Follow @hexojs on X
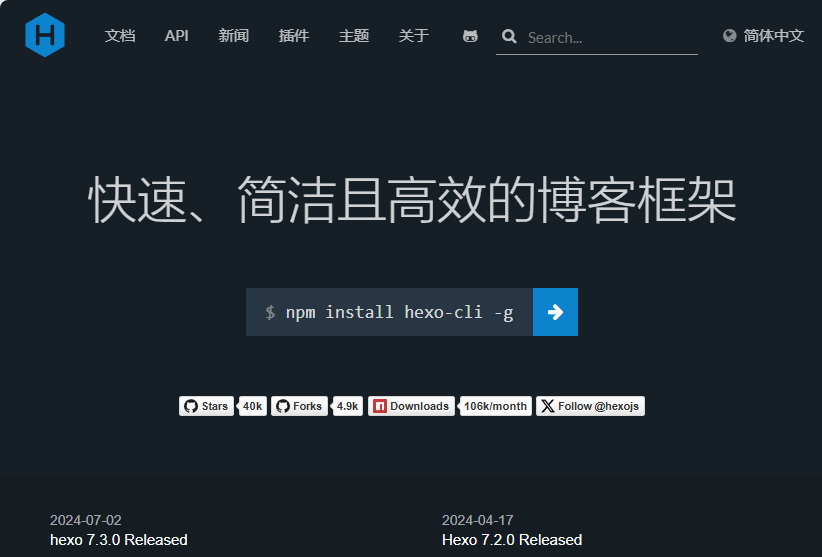 590,406
